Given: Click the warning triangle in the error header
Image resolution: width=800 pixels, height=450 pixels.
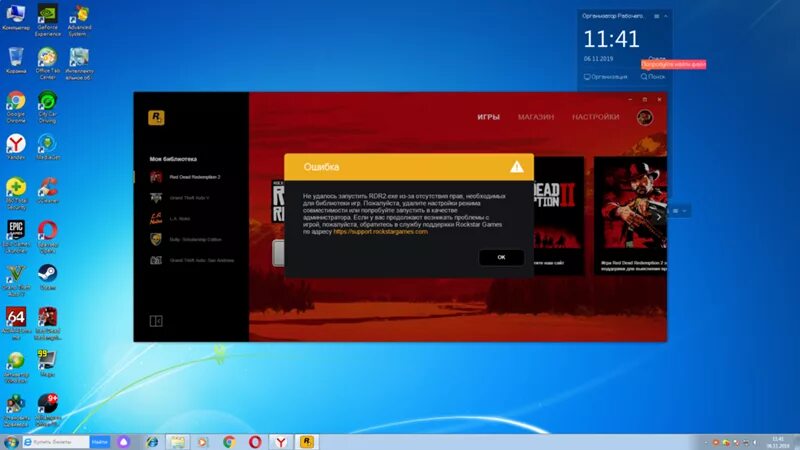Looking at the screenshot, I should pyautogui.click(x=516, y=167).
